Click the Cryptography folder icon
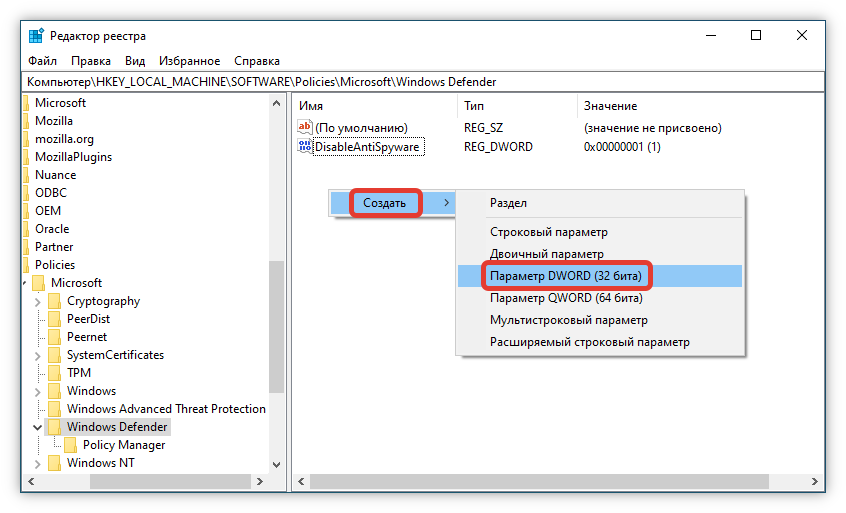 (54, 301)
